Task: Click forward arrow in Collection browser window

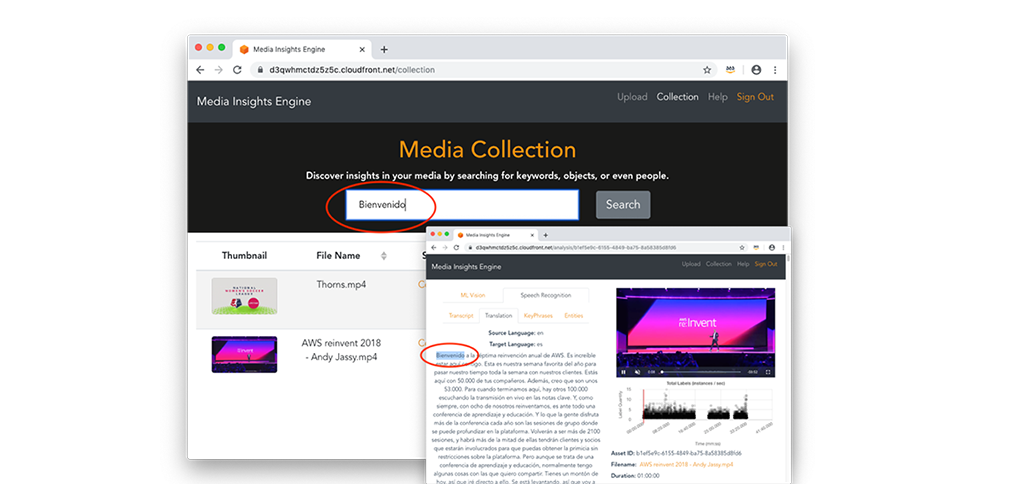Action: tap(219, 70)
